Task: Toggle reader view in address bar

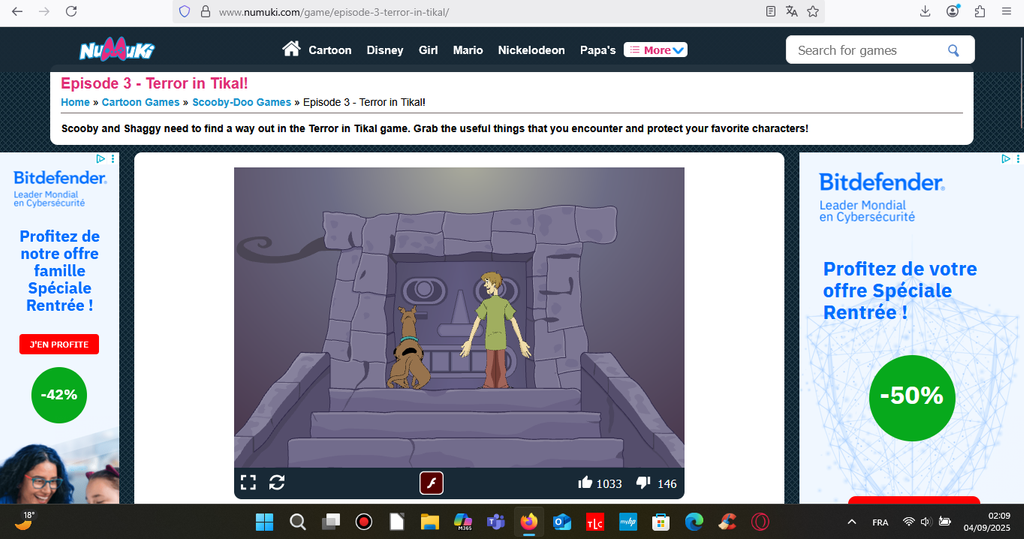Action: [x=770, y=12]
